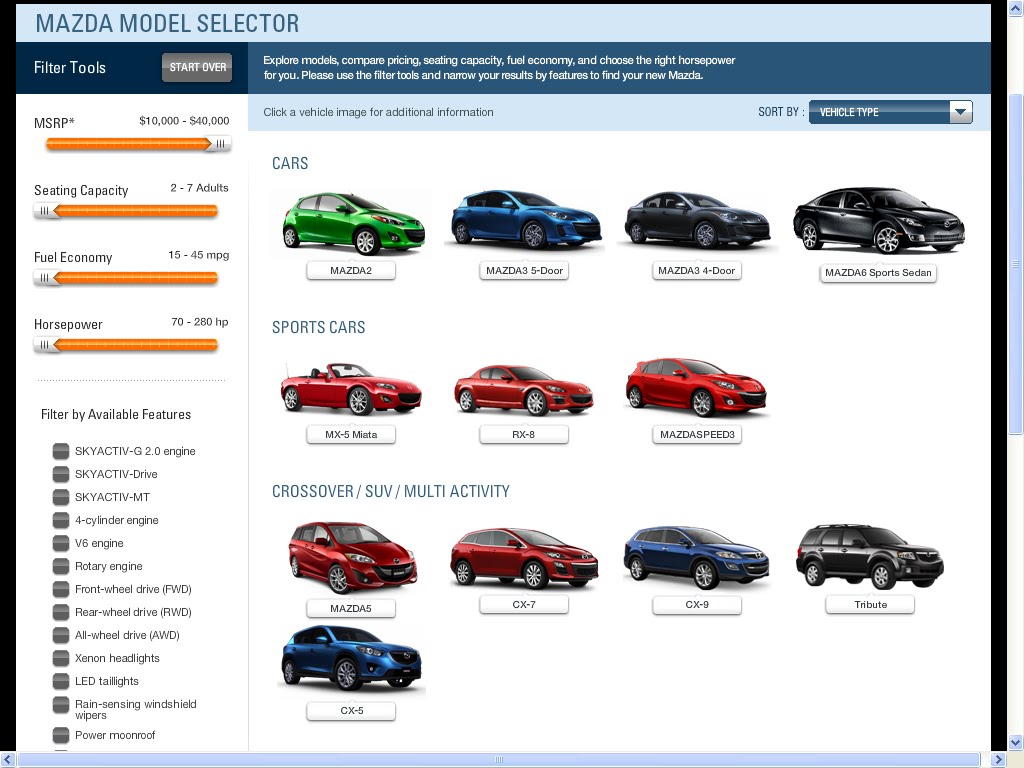The image size is (1024, 768).
Task: Click the vertical scrollbar down arrow
Action: click(x=1016, y=743)
